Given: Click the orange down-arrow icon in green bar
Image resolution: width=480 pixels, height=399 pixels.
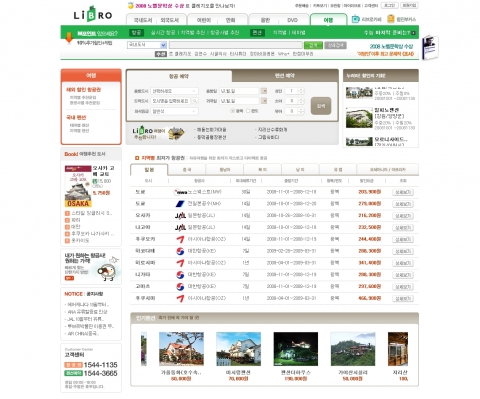Looking at the screenshot, I should (69, 38).
